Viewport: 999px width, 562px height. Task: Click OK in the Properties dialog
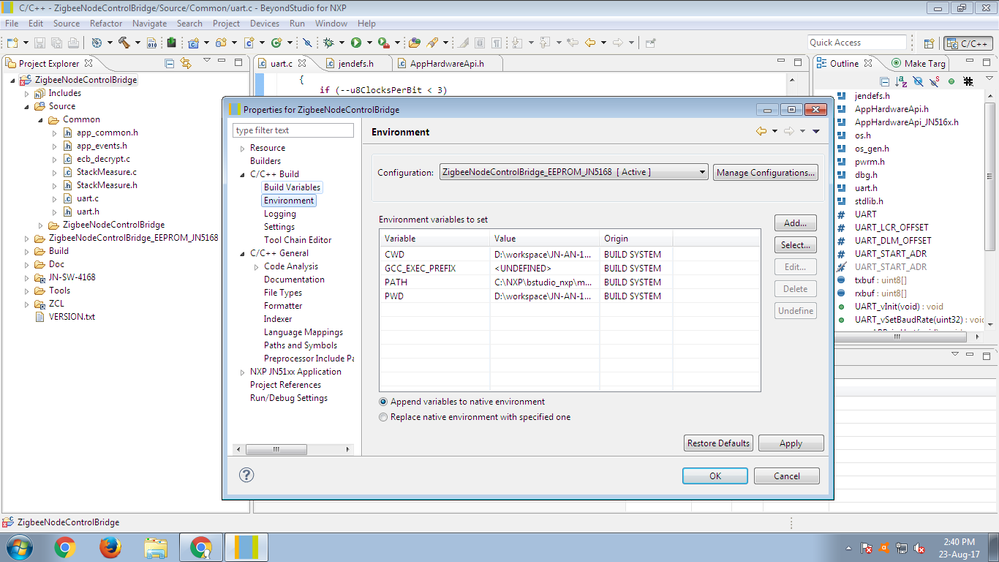point(715,475)
